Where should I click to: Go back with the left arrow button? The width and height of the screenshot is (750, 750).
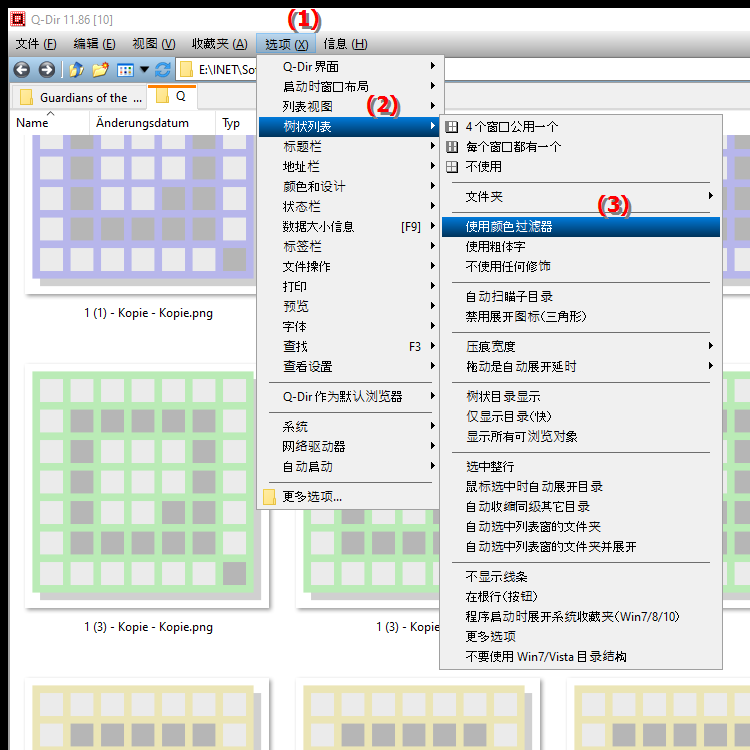point(22,70)
